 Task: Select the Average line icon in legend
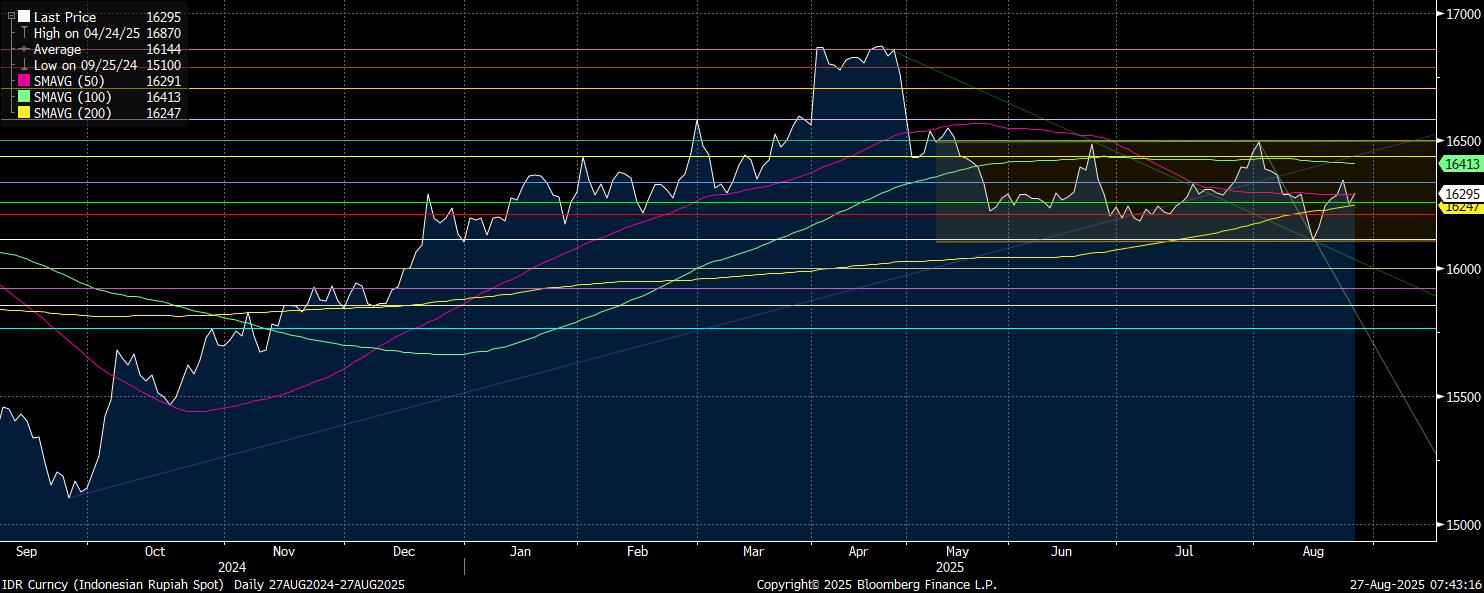[x=24, y=49]
